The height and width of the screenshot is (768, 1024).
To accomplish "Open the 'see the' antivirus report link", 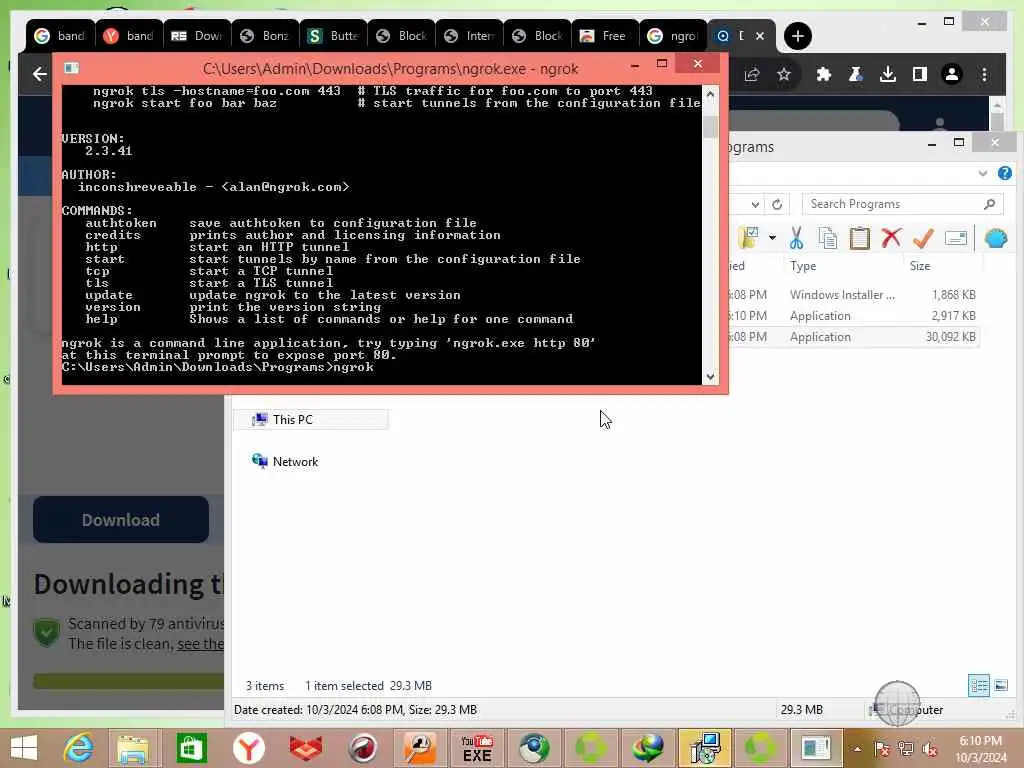I will (x=200, y=644).
